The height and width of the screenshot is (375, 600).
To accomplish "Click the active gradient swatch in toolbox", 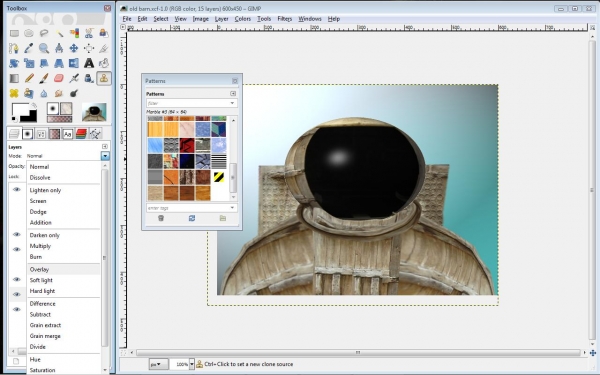I will tap(59, 119).
